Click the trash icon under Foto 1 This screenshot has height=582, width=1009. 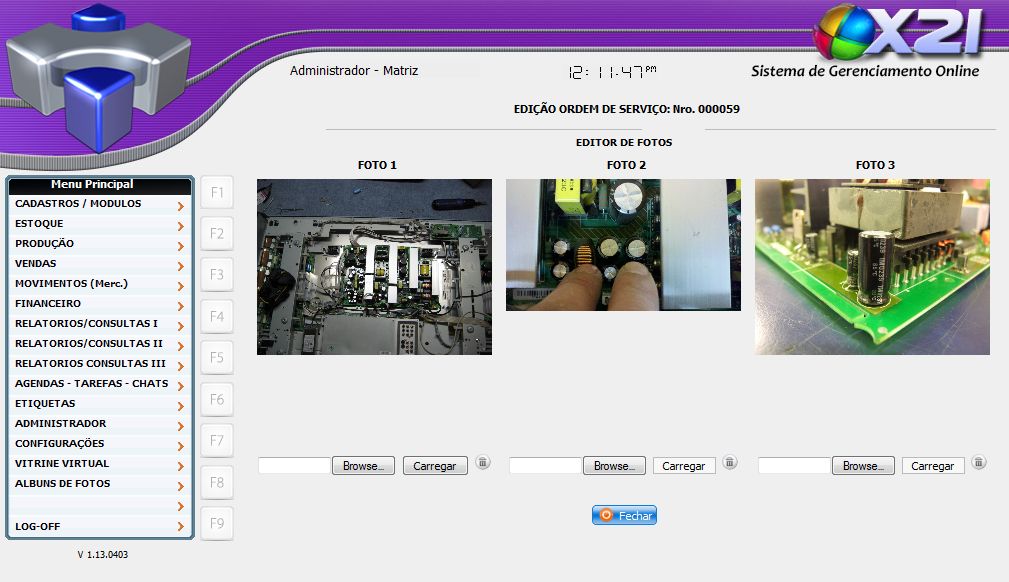(x=483, y=462)
